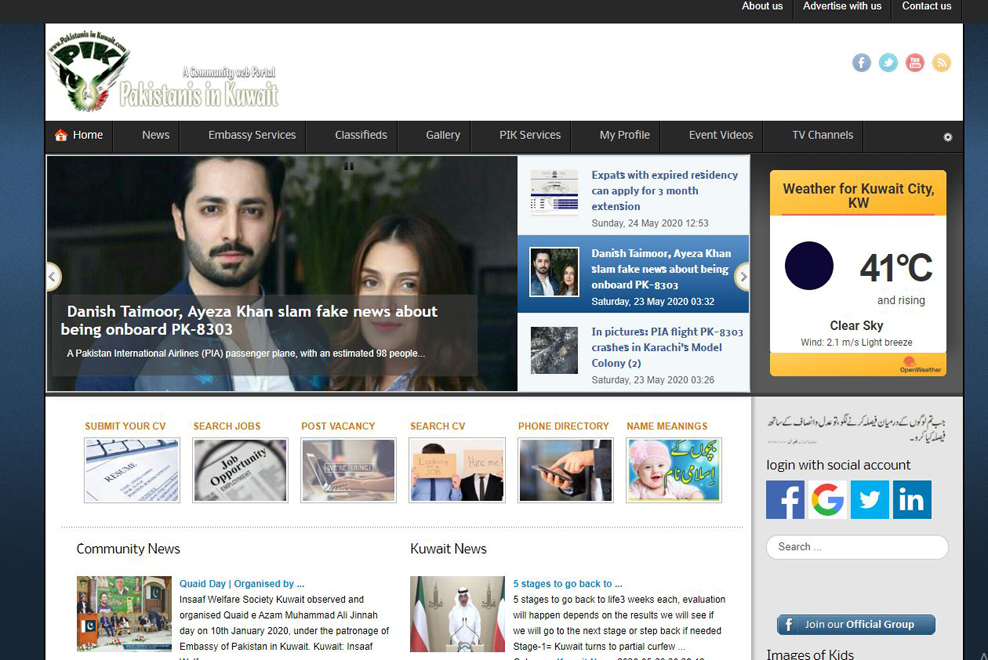This screenshot has height=660, width=988.
Task: Go to next slide in news carousel
Action: point(742,277)
